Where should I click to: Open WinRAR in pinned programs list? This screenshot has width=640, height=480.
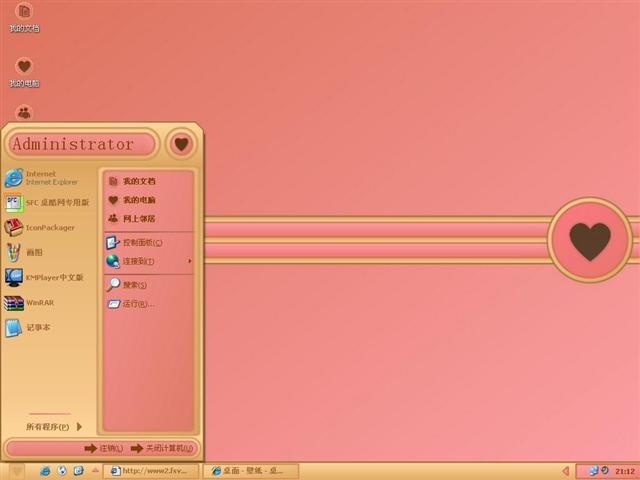pyautogui.click(x=48, y=302)
